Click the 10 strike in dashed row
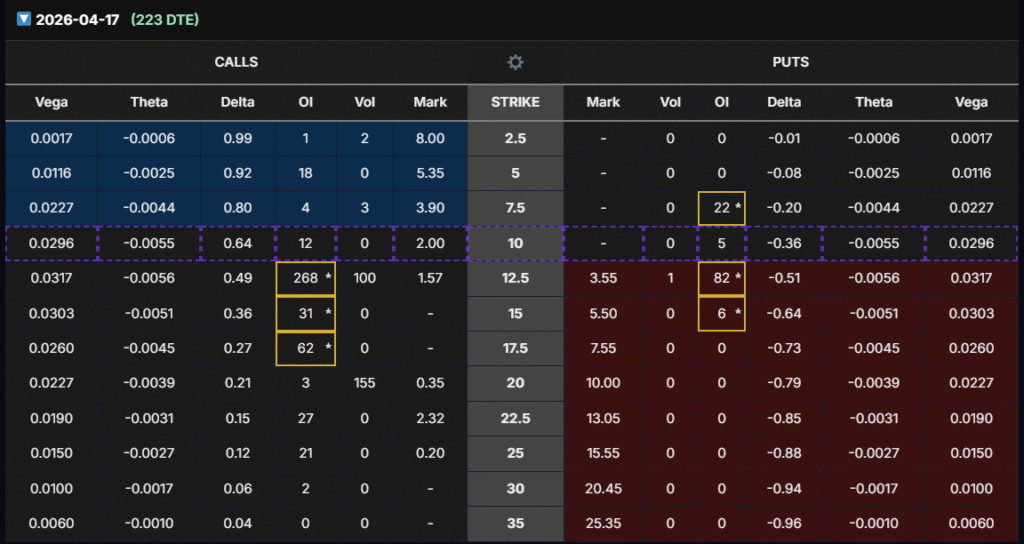The image size is (1024, 544). point(515,243)
